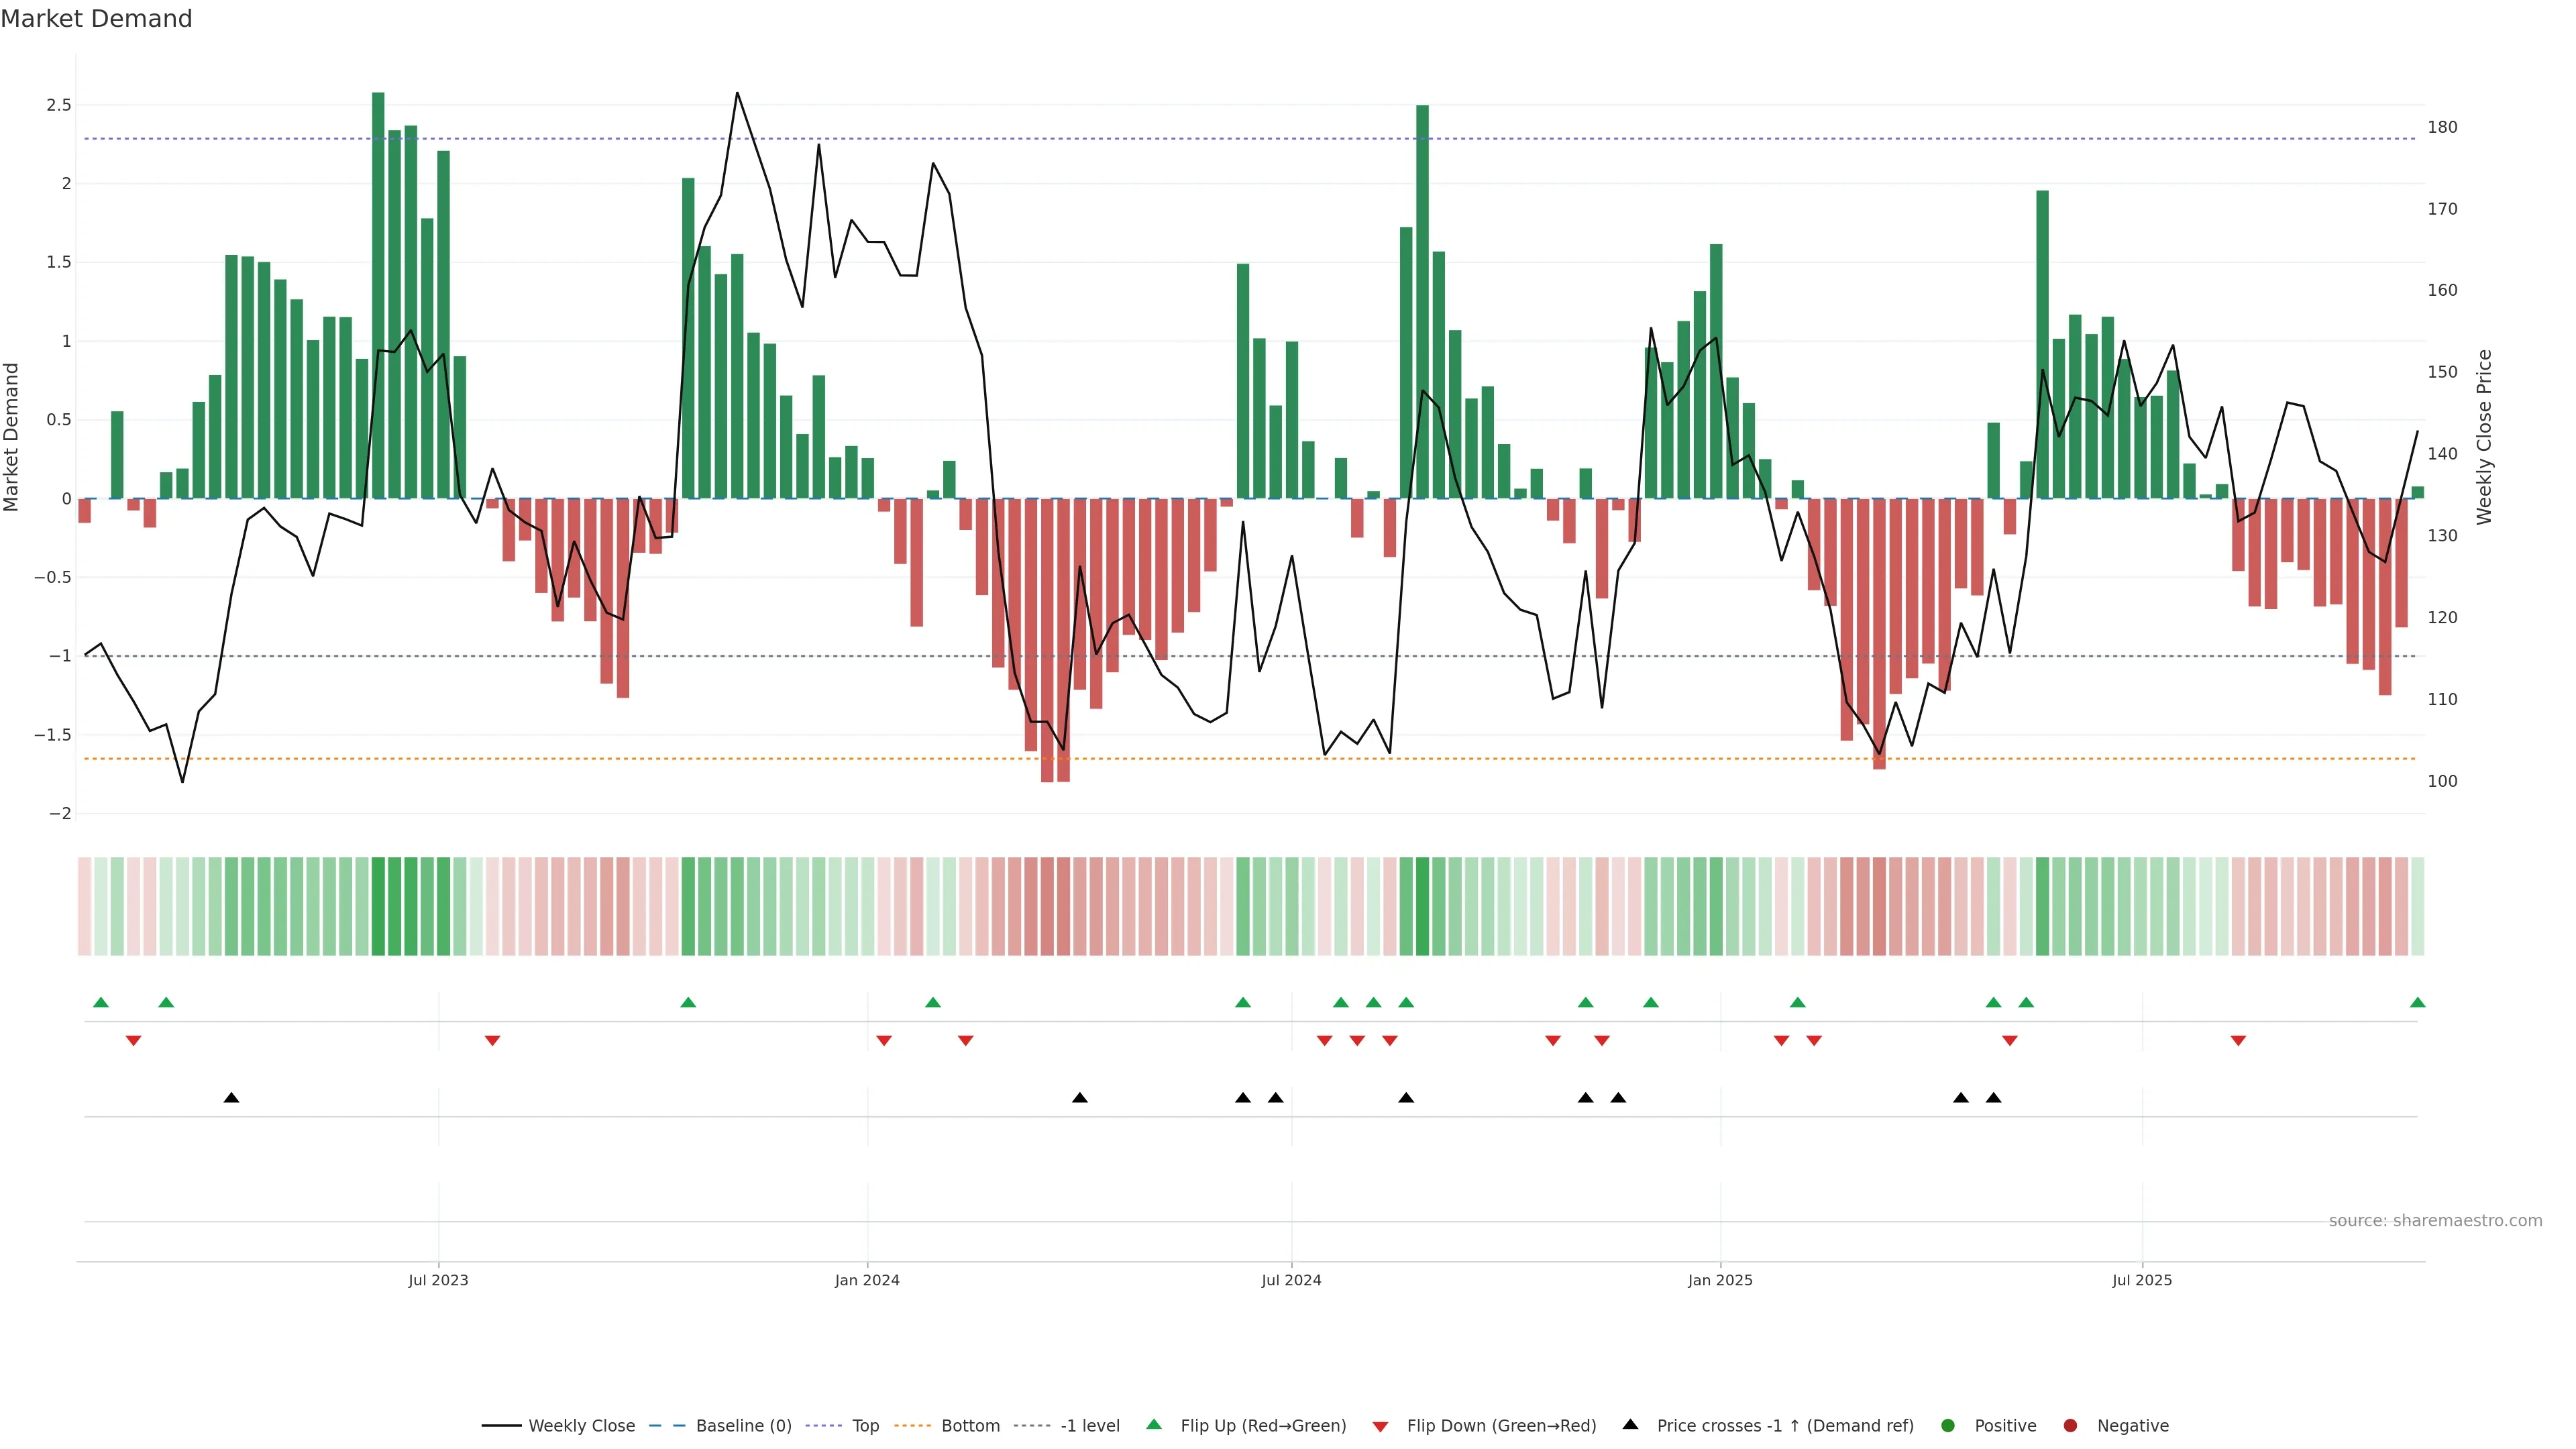Click Weekly Close Price axis title

2484,437
